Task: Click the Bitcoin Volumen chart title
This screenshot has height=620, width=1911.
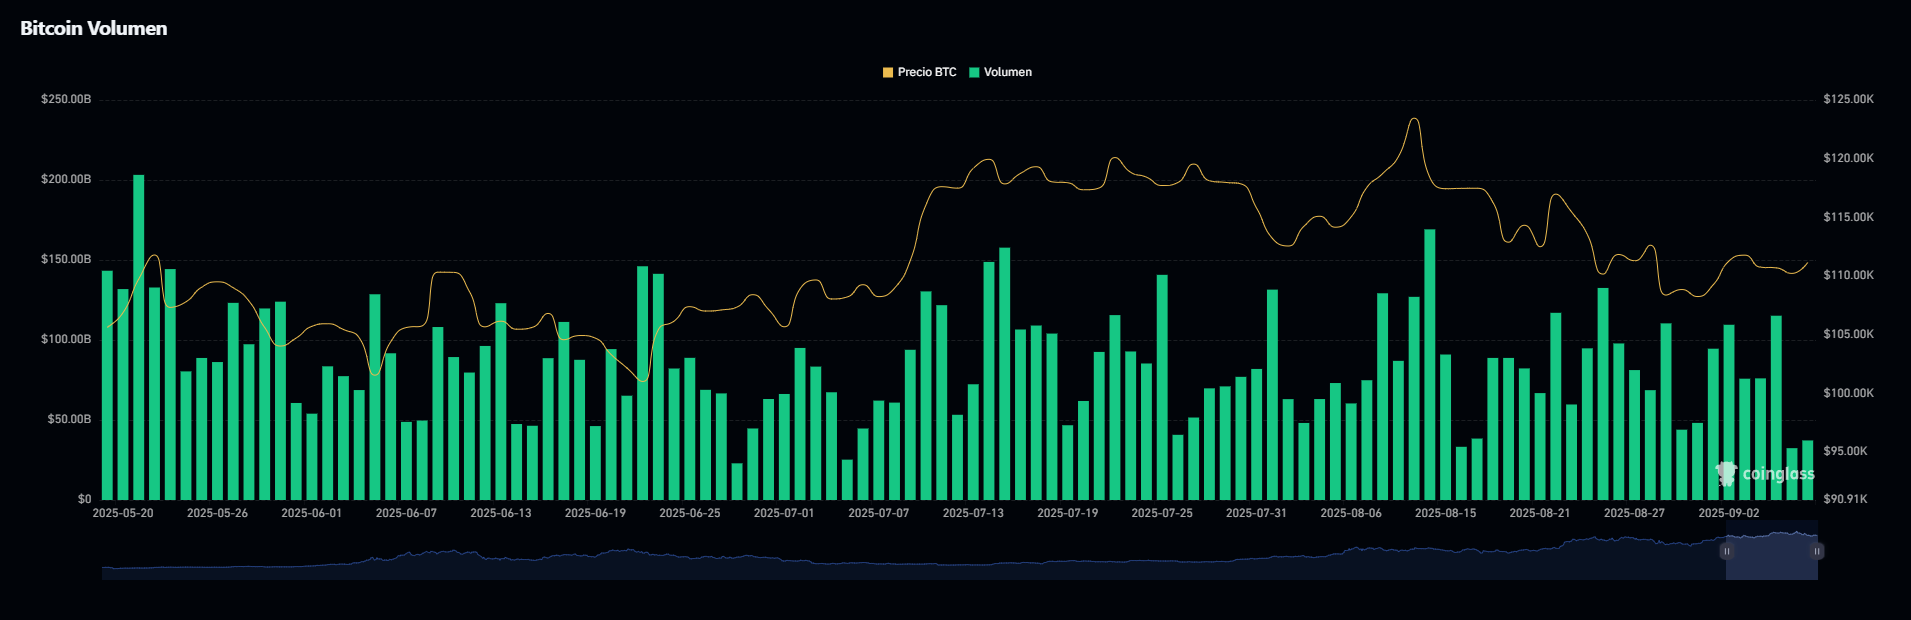Action: [94, 29]
